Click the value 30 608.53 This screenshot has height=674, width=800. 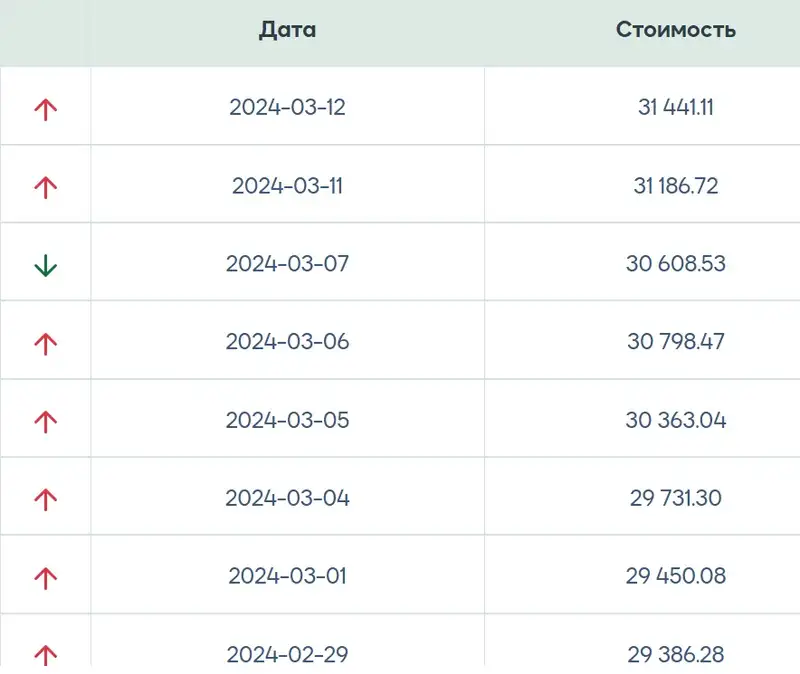coord(675,264)
